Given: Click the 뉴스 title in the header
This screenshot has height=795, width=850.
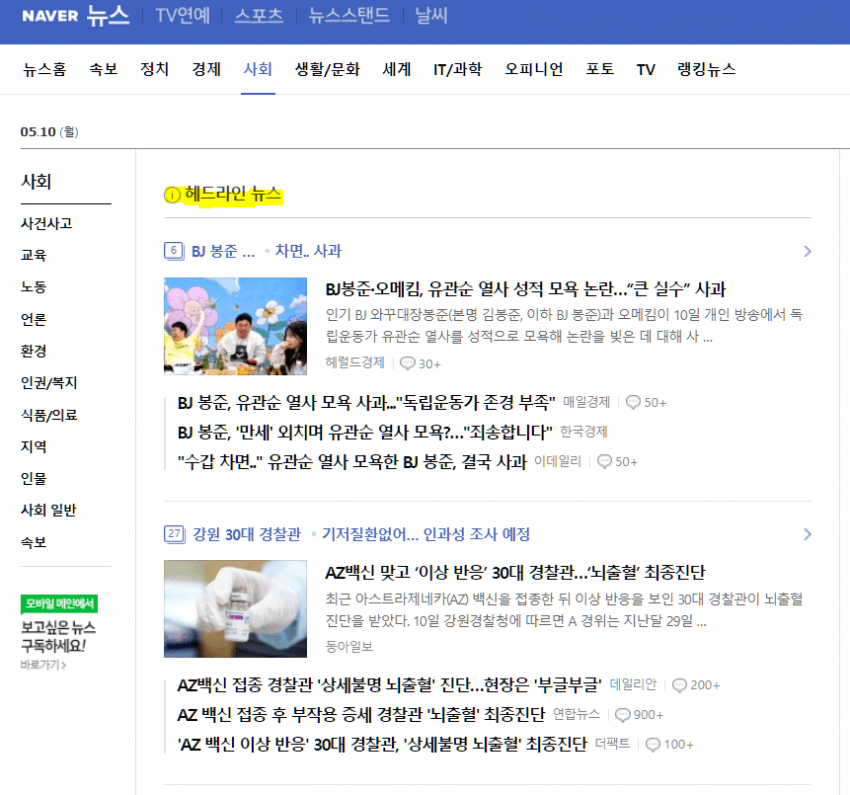Looking at the screenshot, I should tap(108, 15).
